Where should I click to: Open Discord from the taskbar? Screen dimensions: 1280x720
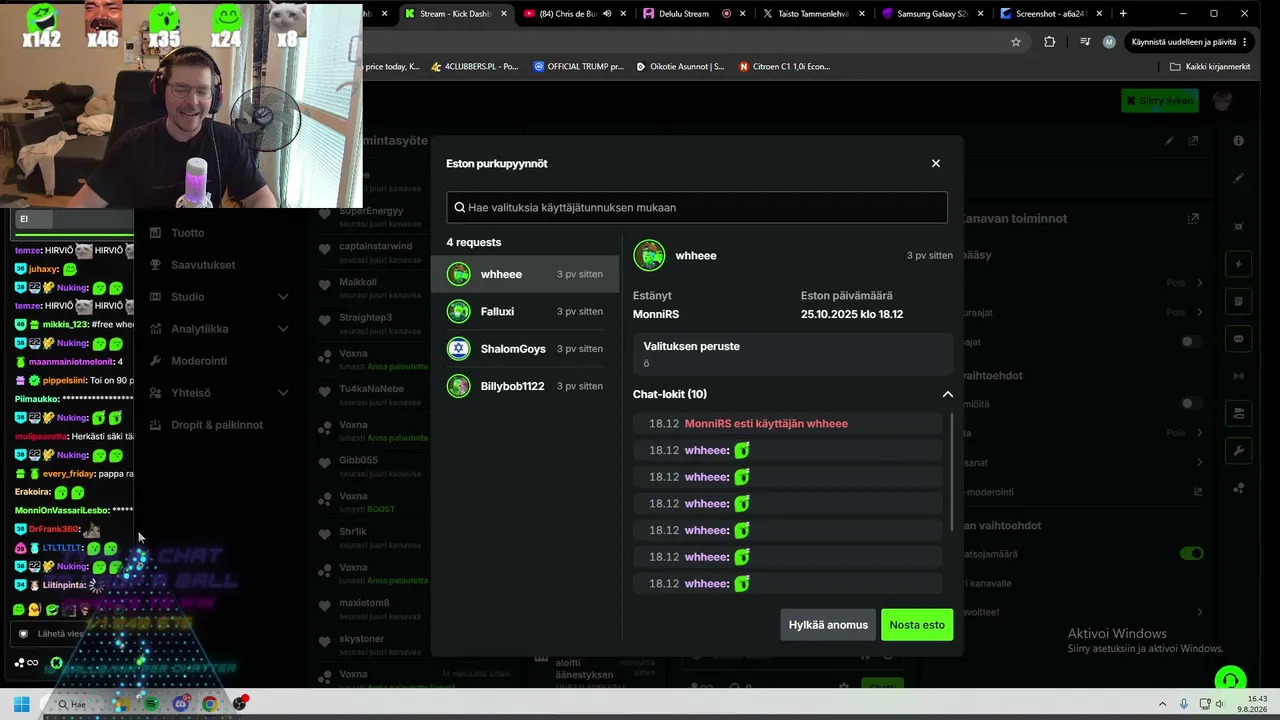coord(181,704)
